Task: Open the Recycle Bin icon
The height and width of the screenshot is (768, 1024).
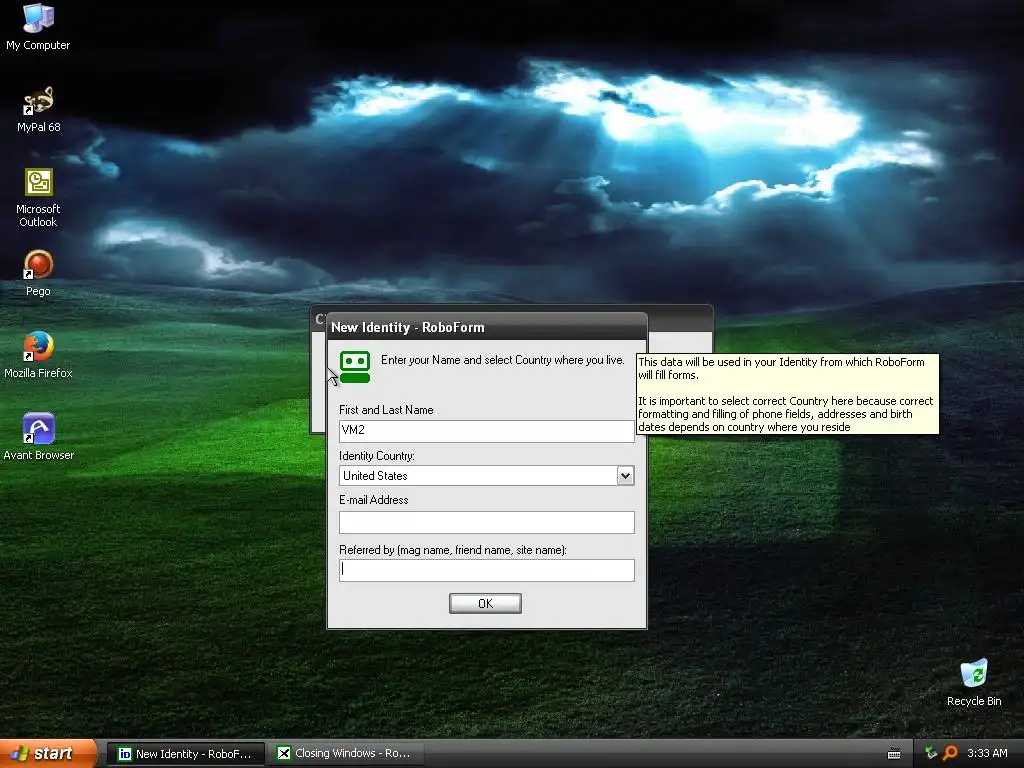Action: coord(974,683)
